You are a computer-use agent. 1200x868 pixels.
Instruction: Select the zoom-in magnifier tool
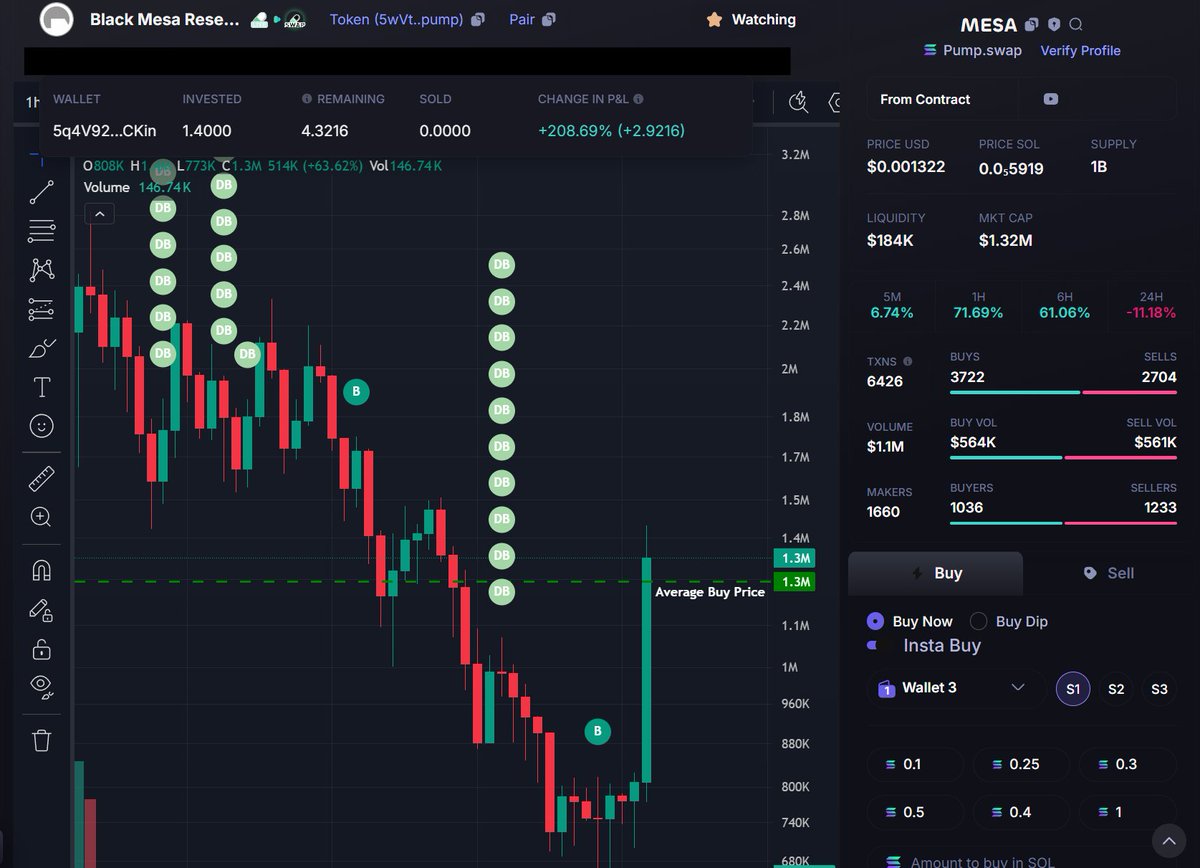[41, 517]
